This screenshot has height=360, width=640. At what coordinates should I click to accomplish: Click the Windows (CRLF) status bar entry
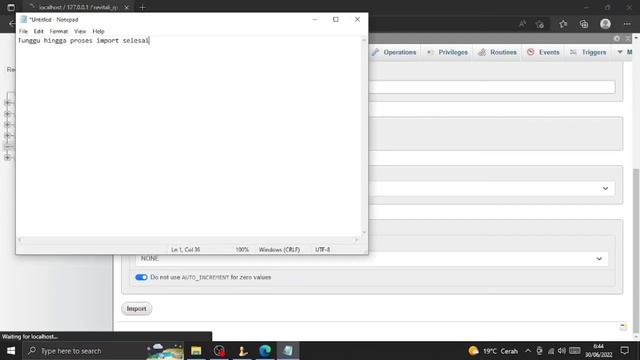(279, 249)
